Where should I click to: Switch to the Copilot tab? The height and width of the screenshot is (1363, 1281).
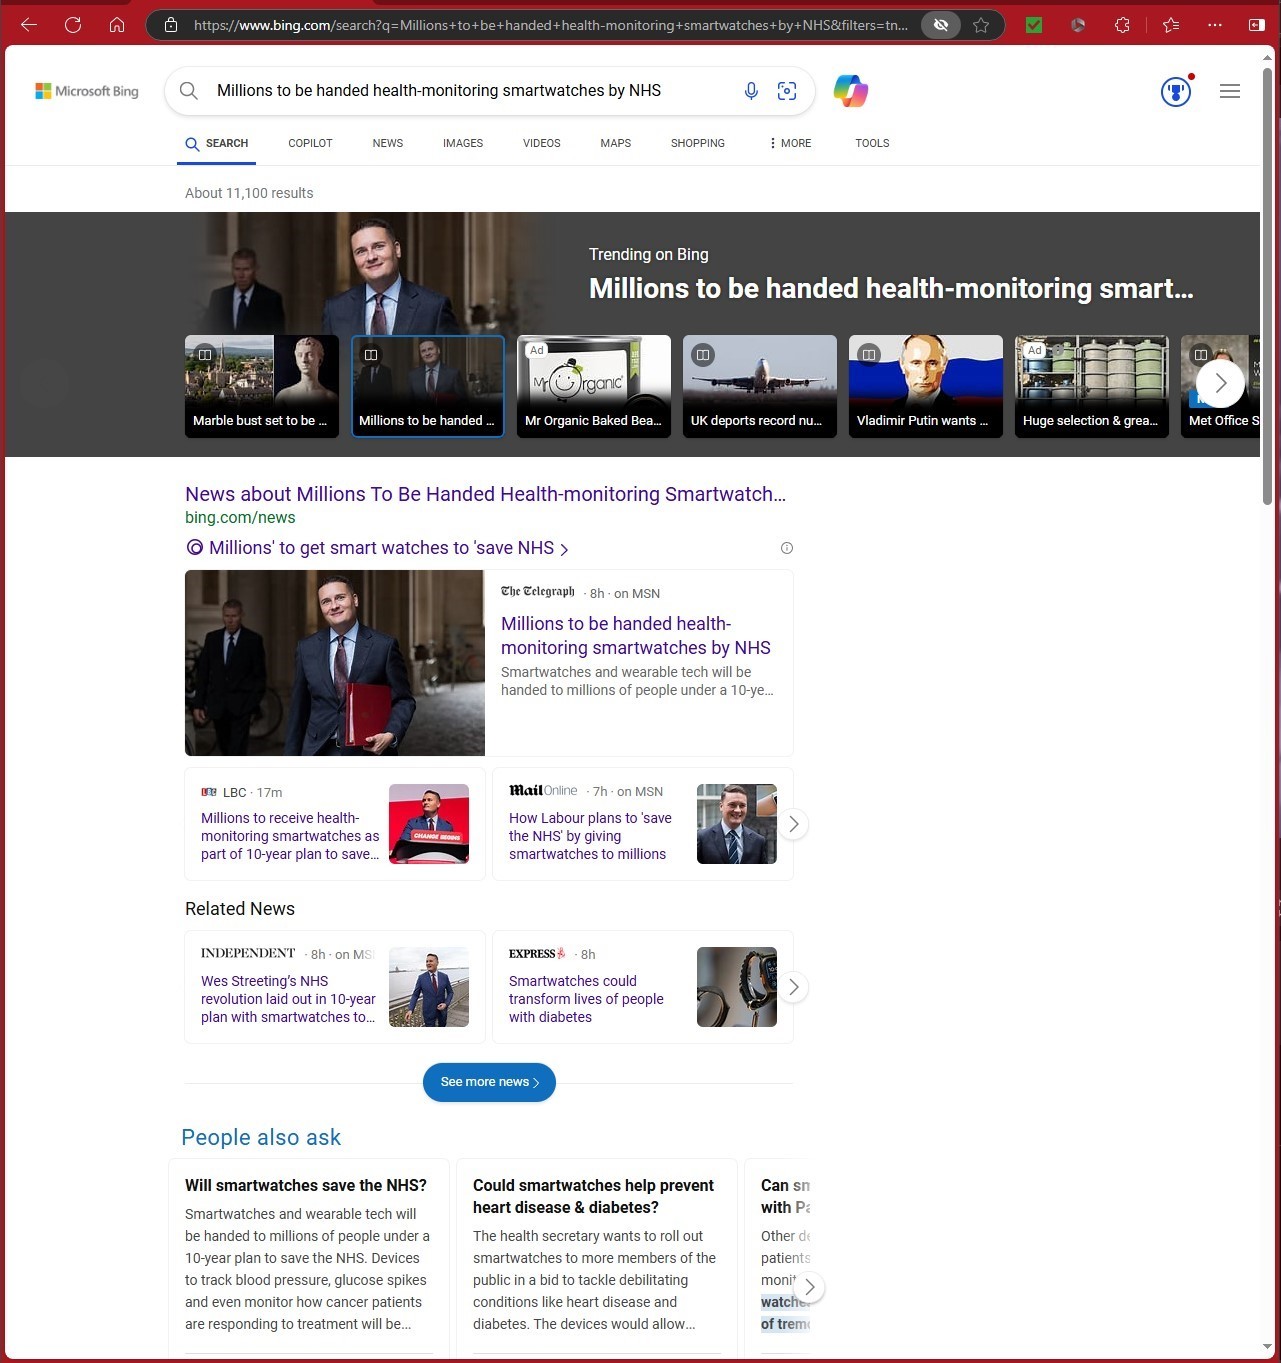click(x=310, y=143)
